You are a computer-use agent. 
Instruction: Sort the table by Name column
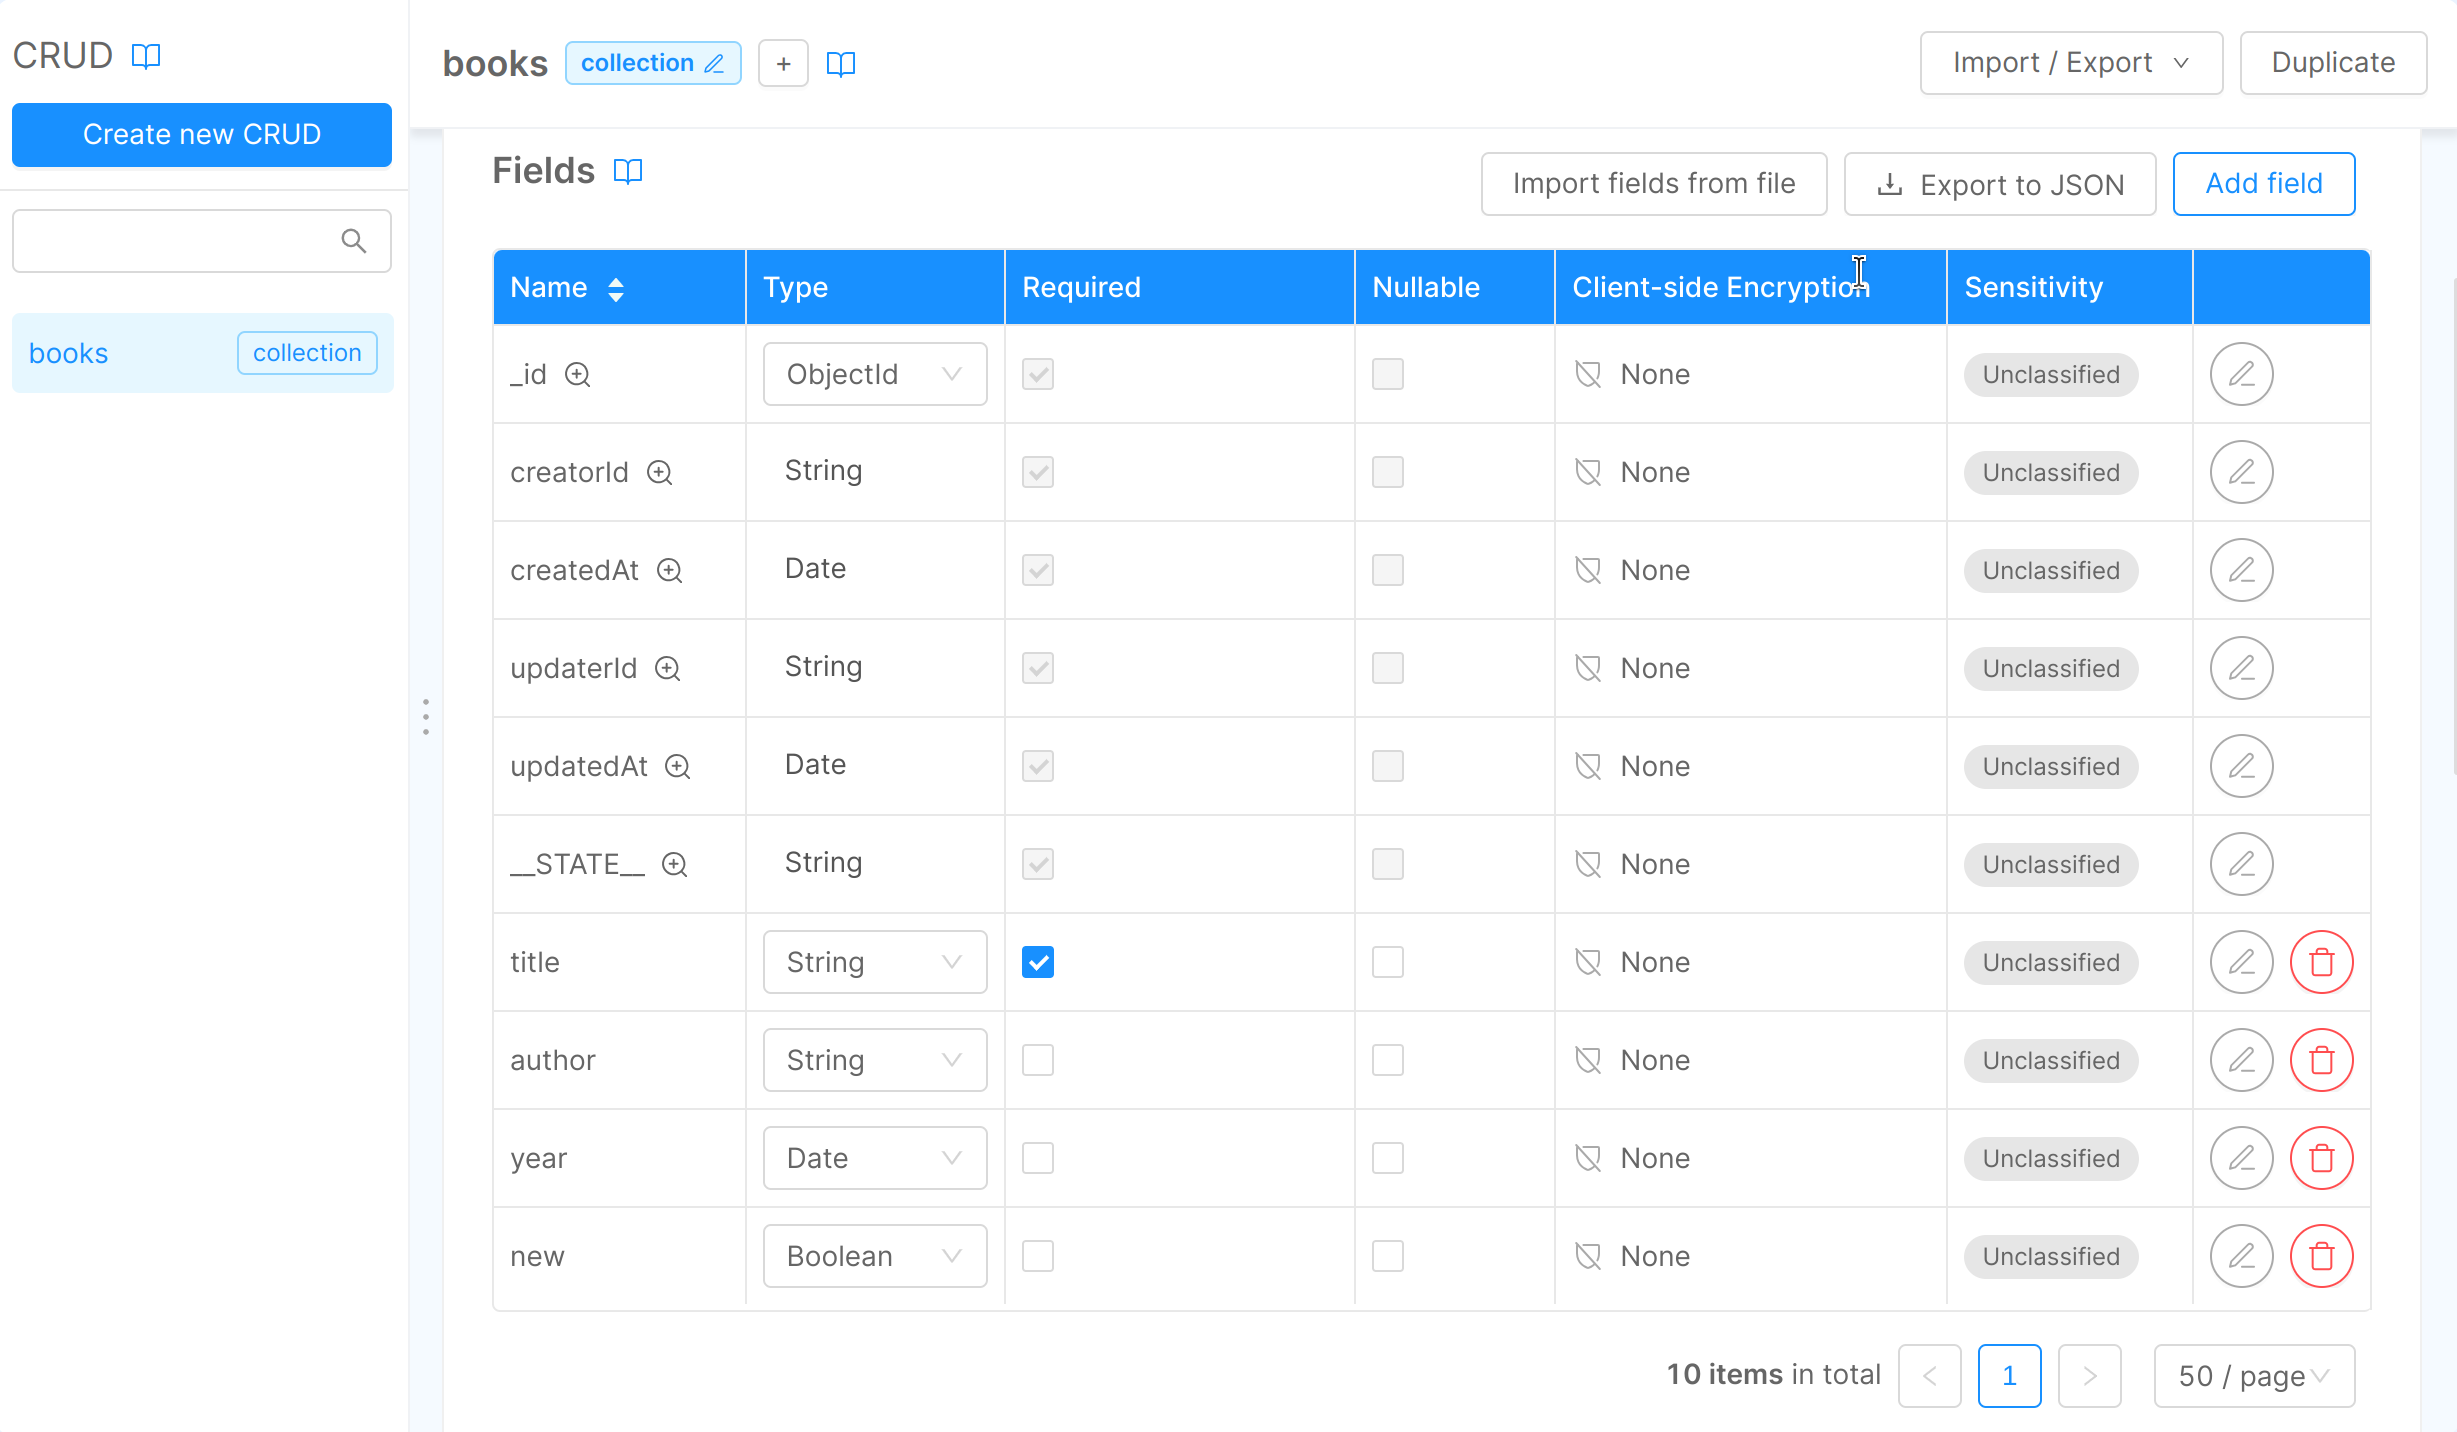tap(616, 288)
